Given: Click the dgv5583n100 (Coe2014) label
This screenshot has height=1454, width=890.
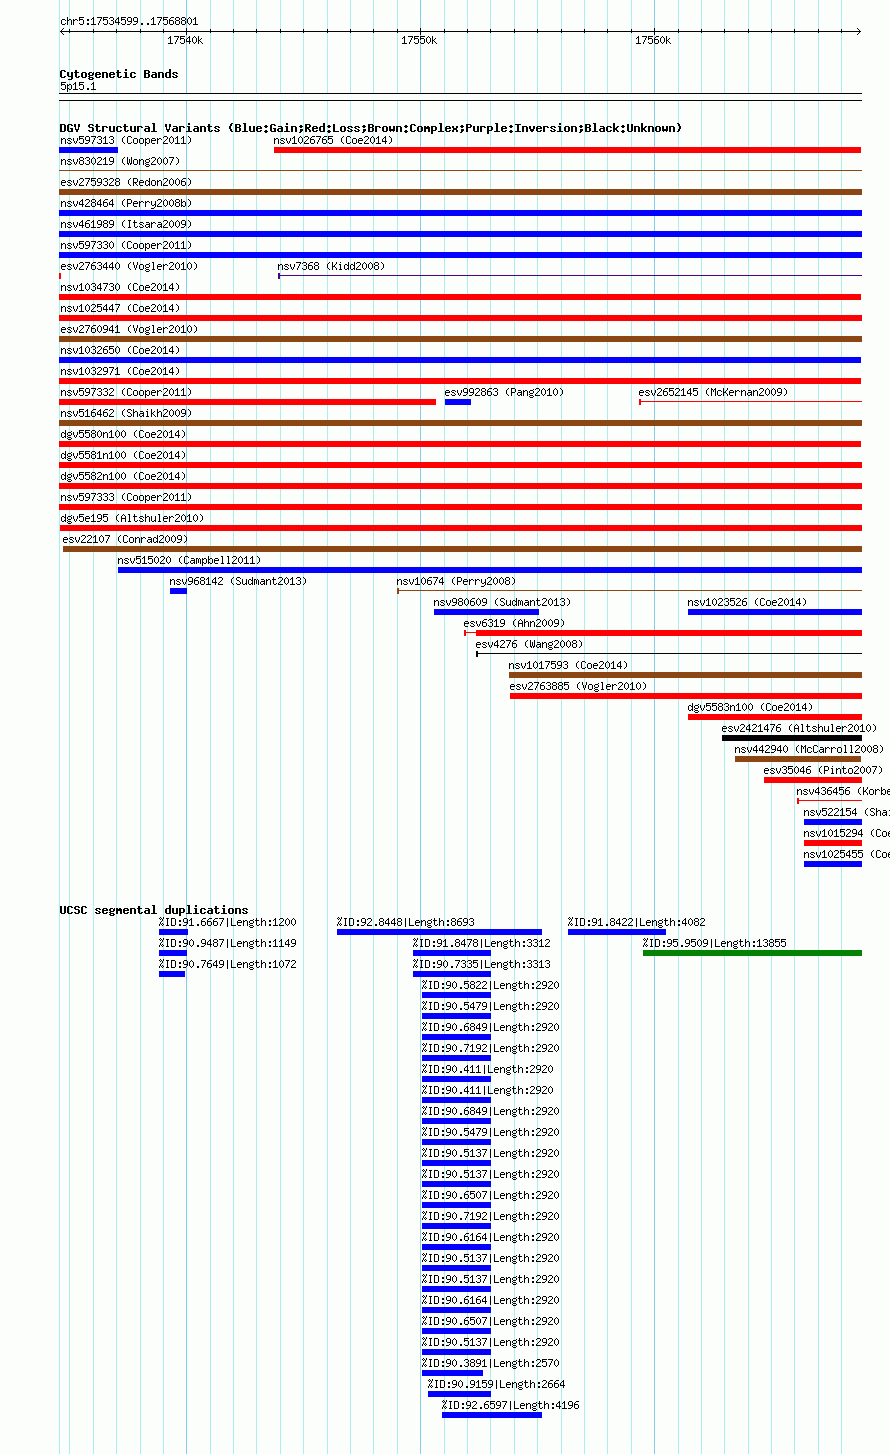Looking at the screenshot, I should tap(750, 708).
